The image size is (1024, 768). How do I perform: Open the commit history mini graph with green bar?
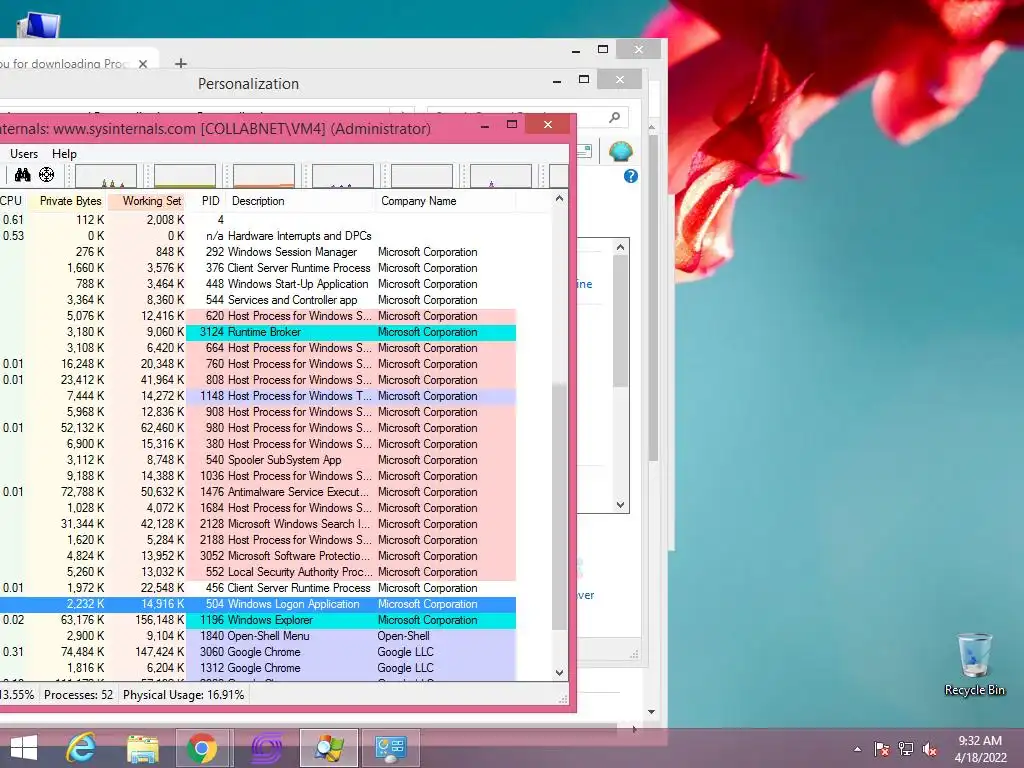pos(185,176)
